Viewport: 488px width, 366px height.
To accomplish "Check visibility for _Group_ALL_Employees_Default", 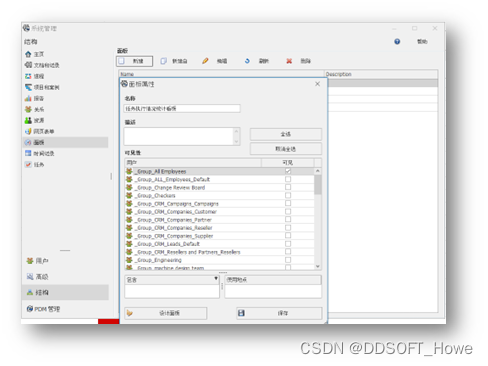I will pos(288,179).
